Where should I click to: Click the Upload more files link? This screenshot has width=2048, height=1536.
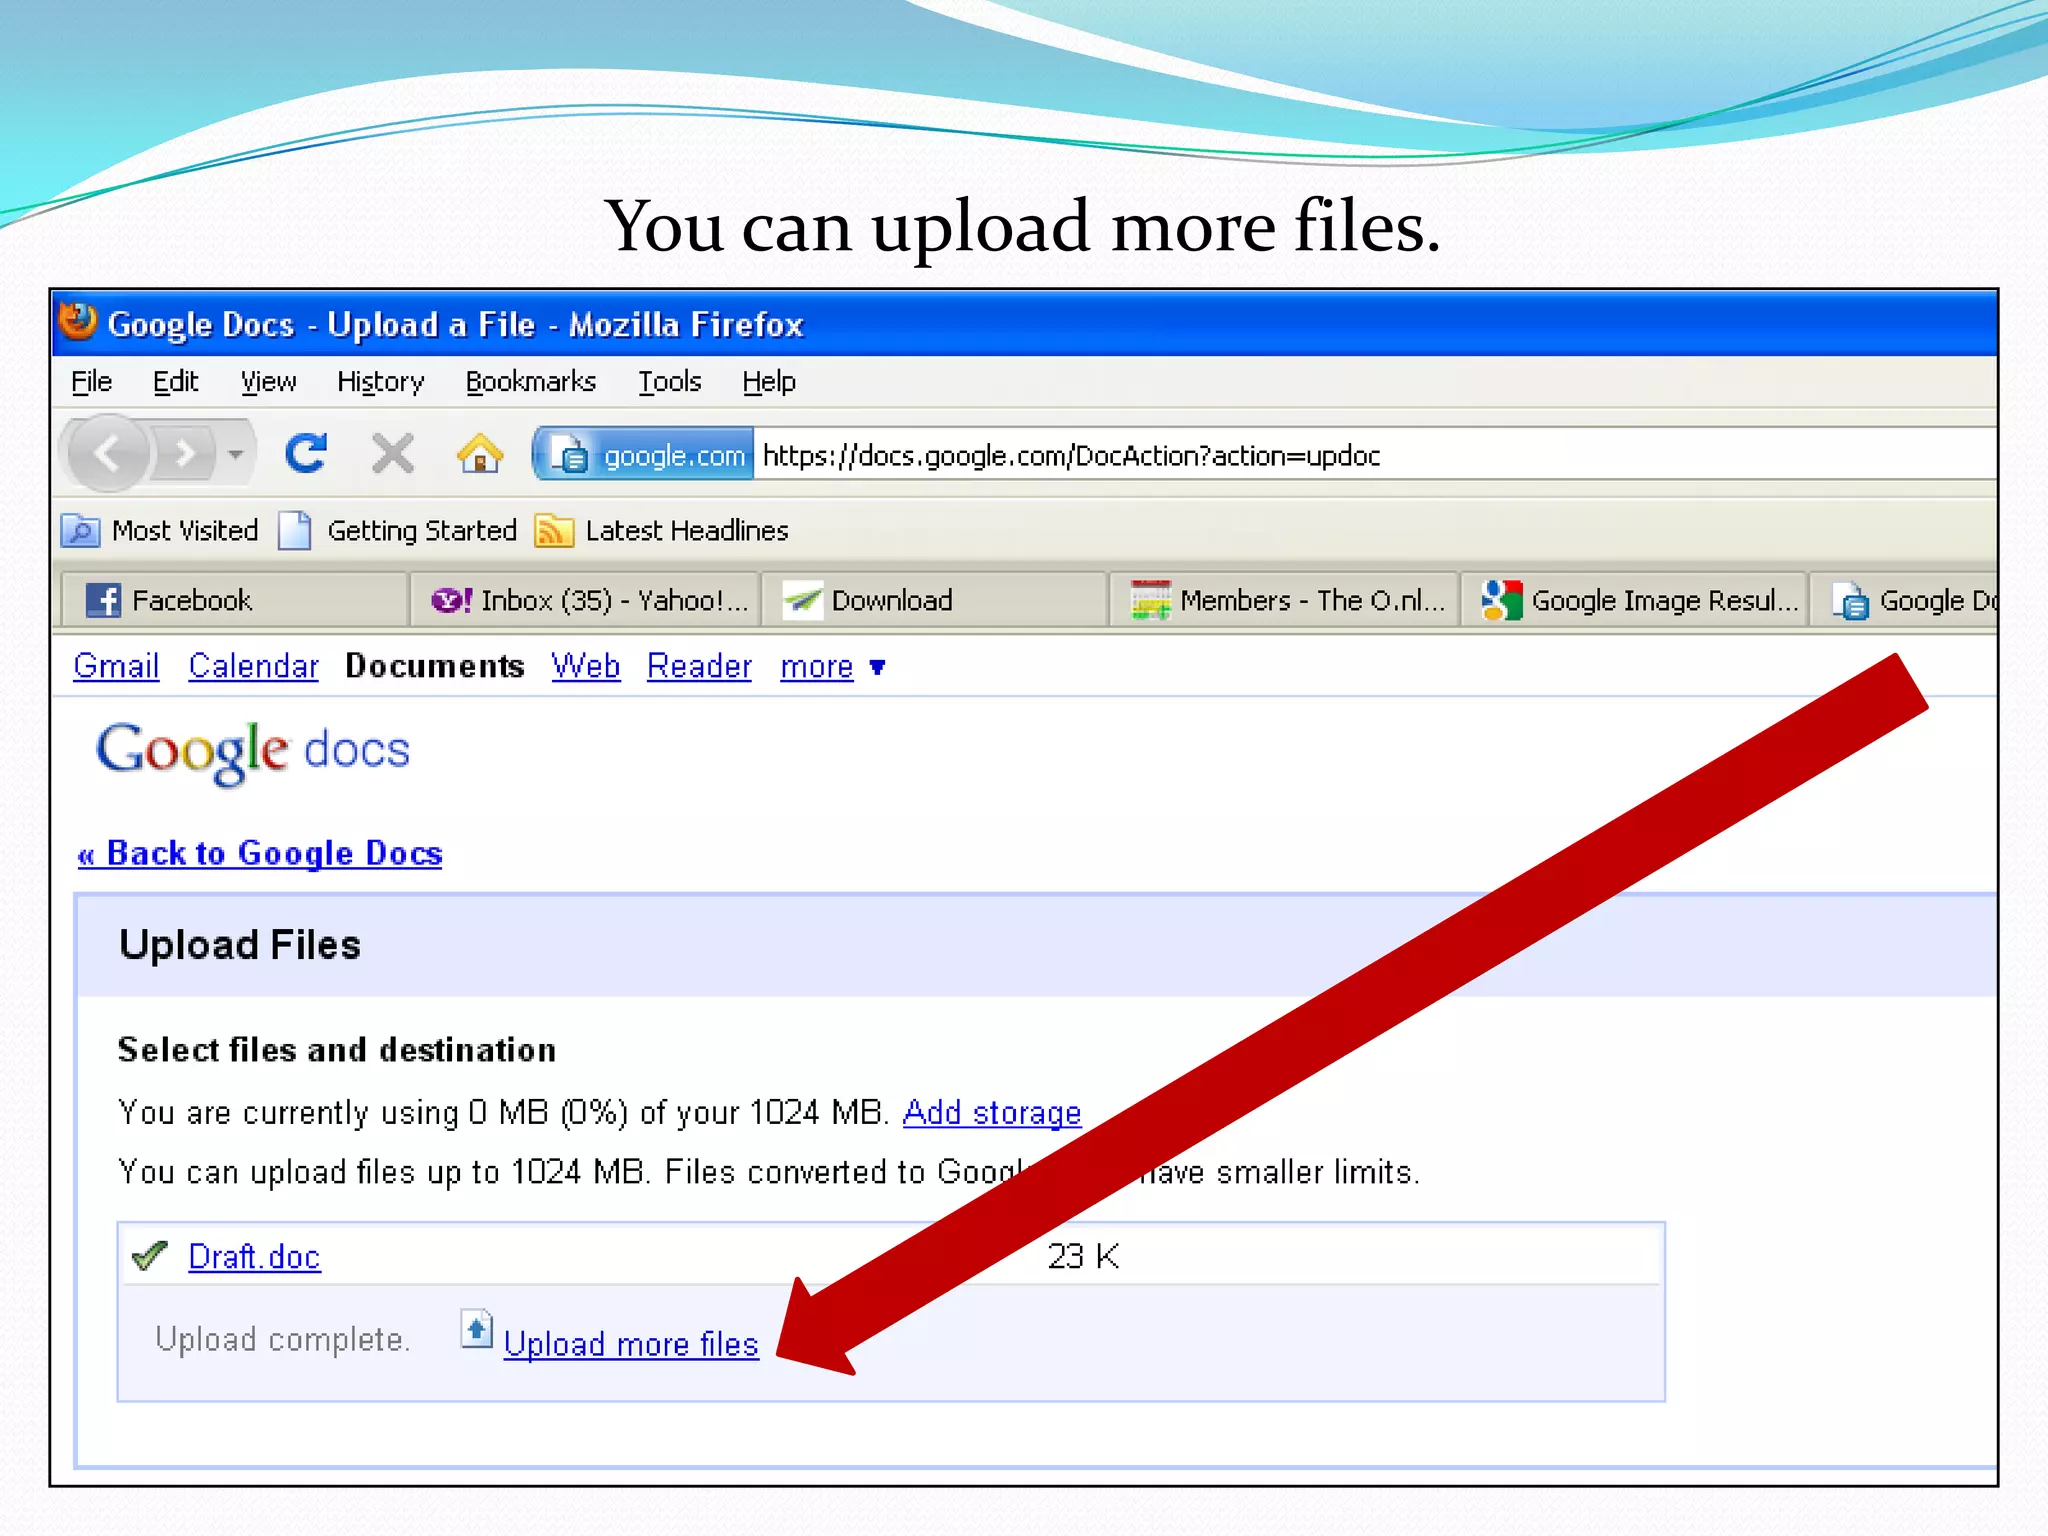pyautogui.click(x=631, y=1344)
